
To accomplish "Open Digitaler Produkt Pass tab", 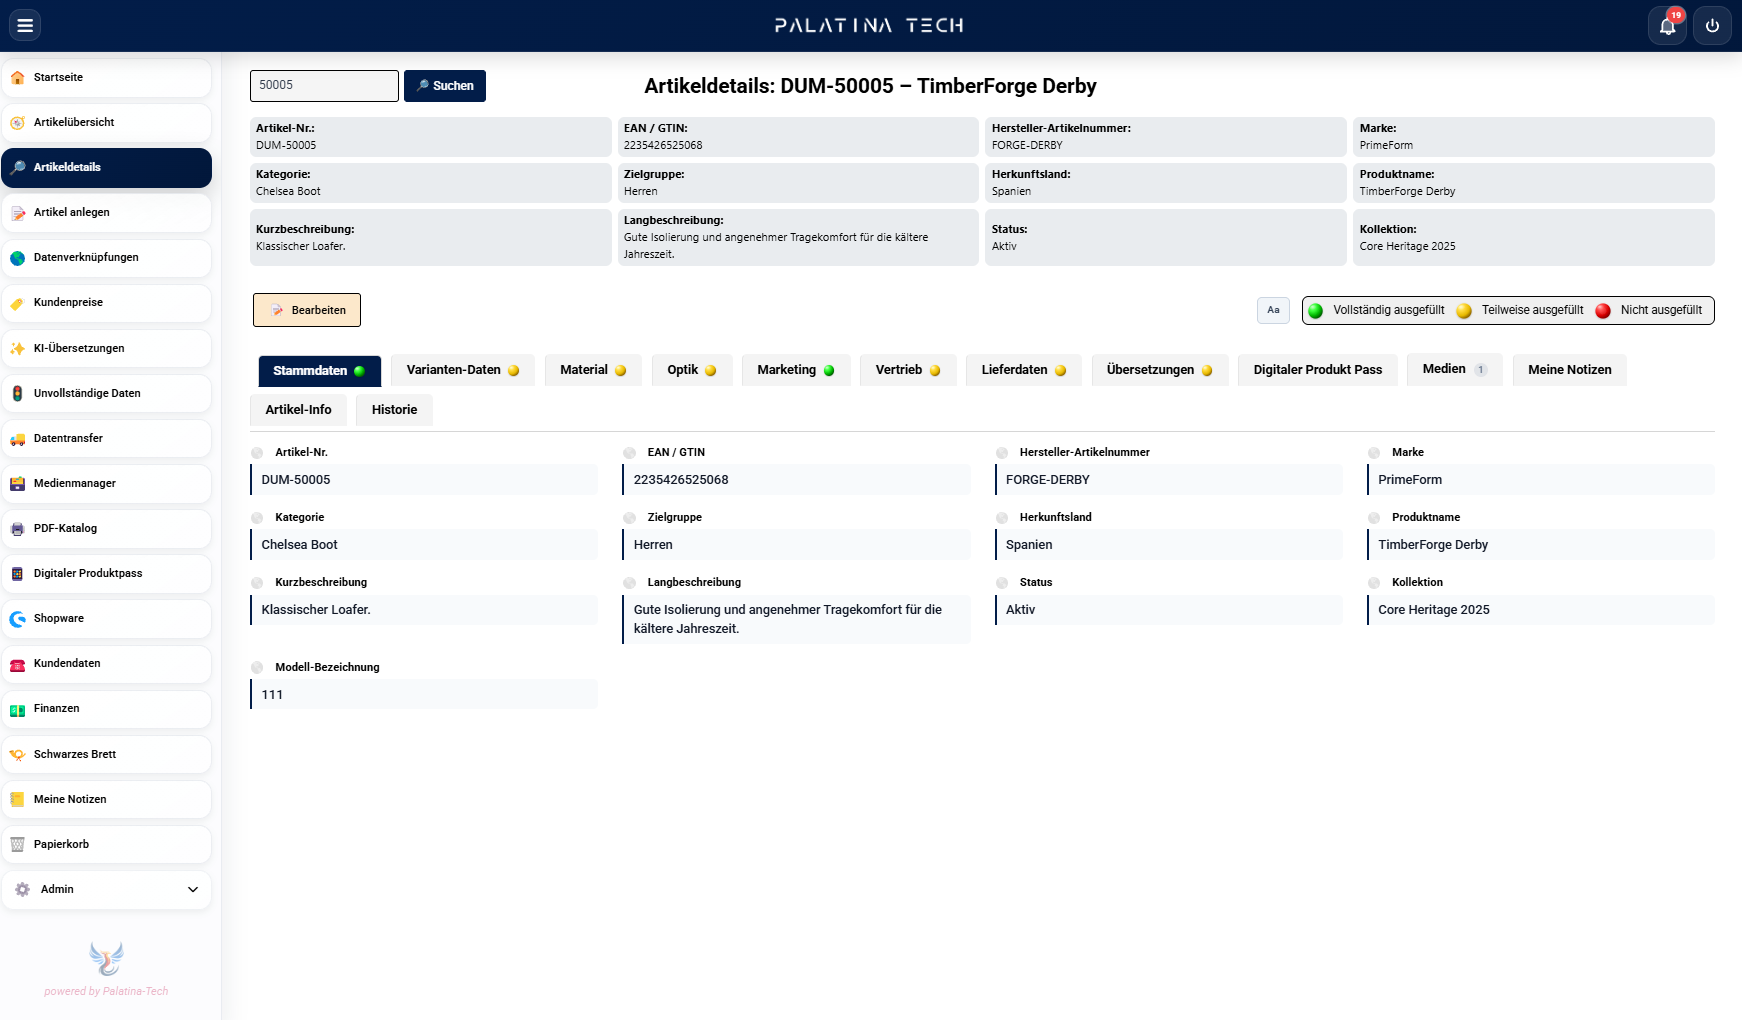I will click(1318, 370).
